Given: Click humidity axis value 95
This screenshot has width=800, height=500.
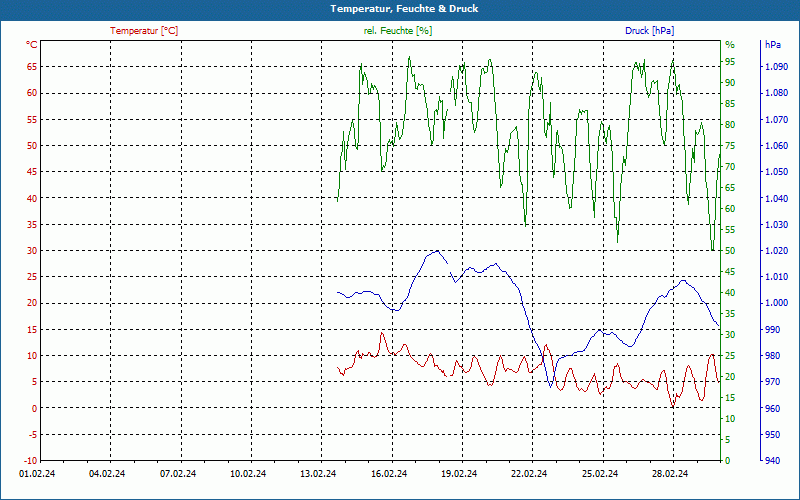Looking at the screenshot, I should coord(731,62).
